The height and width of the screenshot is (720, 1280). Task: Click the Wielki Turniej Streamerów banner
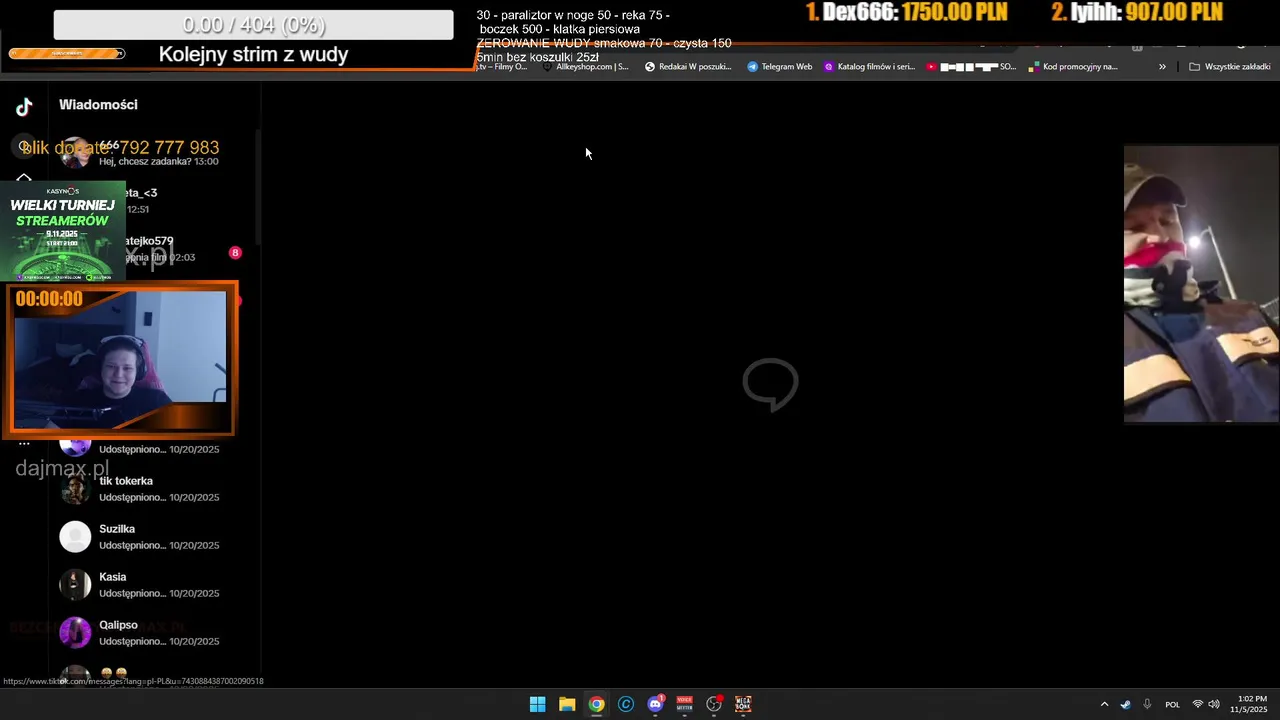coord(63,231)
